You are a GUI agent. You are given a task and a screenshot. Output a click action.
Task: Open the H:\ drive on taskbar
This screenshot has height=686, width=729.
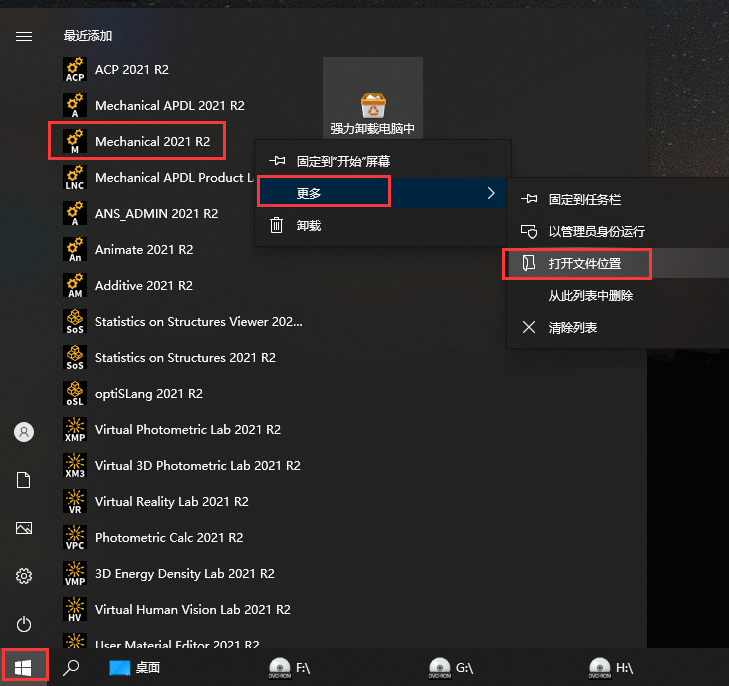[x=611, y=668]
